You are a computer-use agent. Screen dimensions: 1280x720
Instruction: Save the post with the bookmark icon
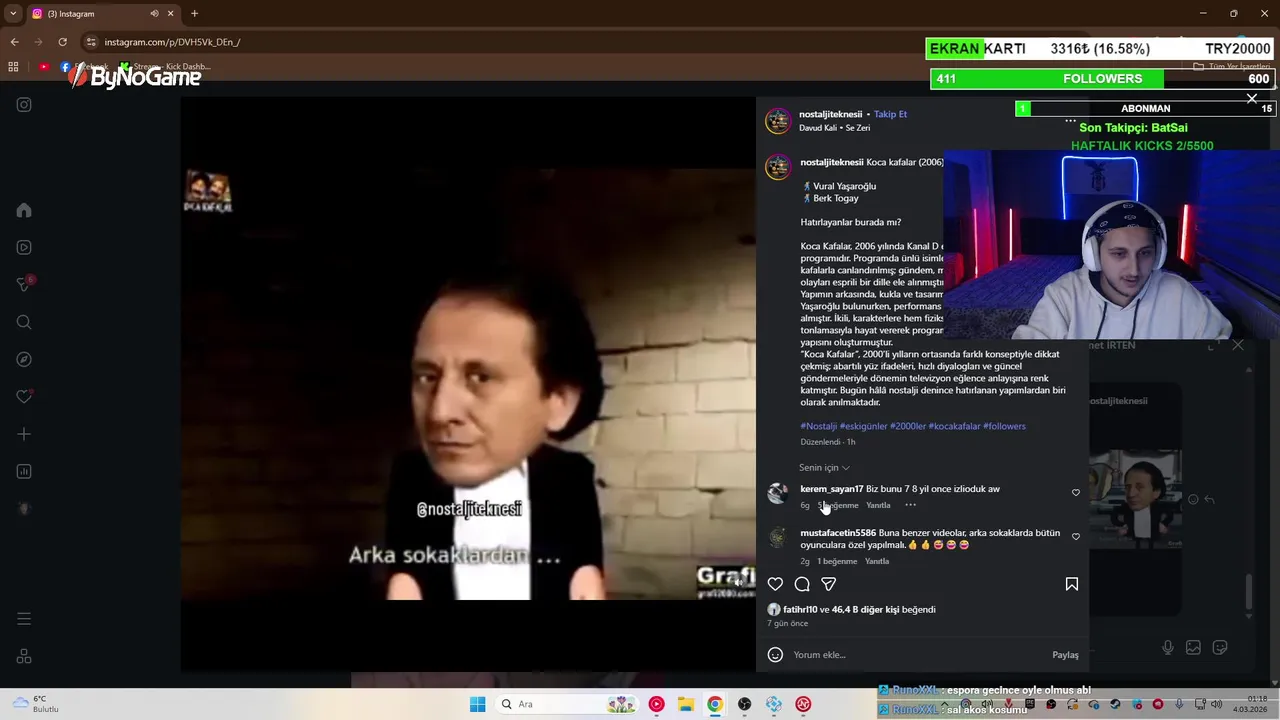1072,584
